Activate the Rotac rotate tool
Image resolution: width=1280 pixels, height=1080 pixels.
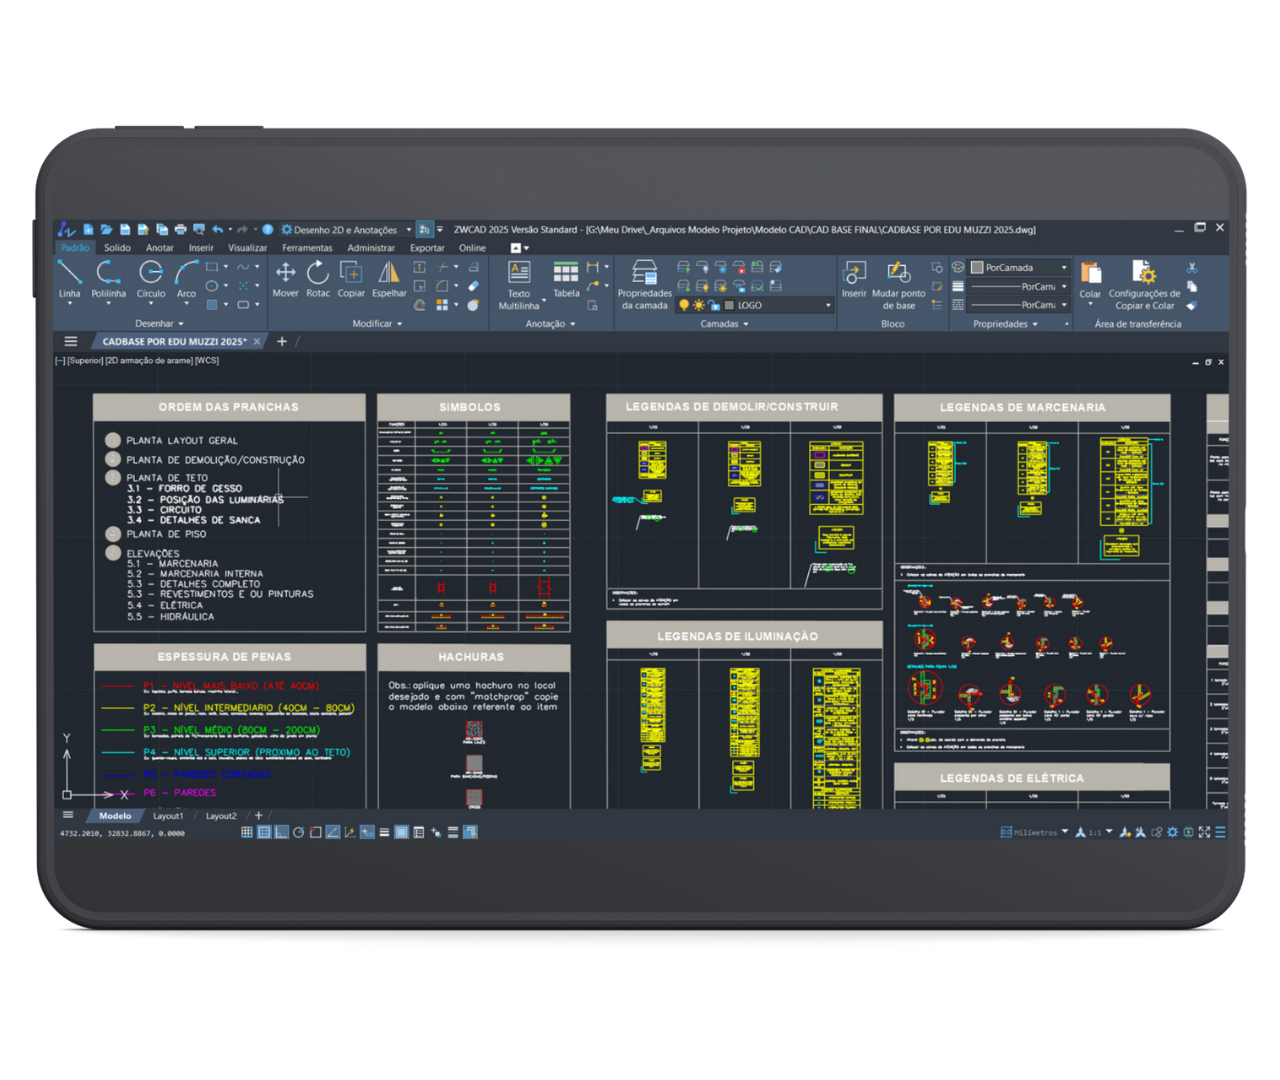[x=318, y=279]
